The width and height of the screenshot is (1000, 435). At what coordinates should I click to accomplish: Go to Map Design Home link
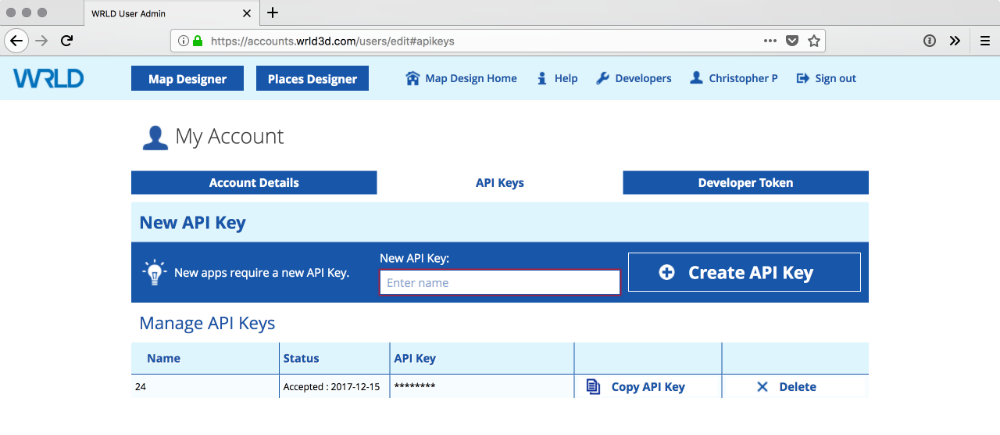(x=471, y=78)
